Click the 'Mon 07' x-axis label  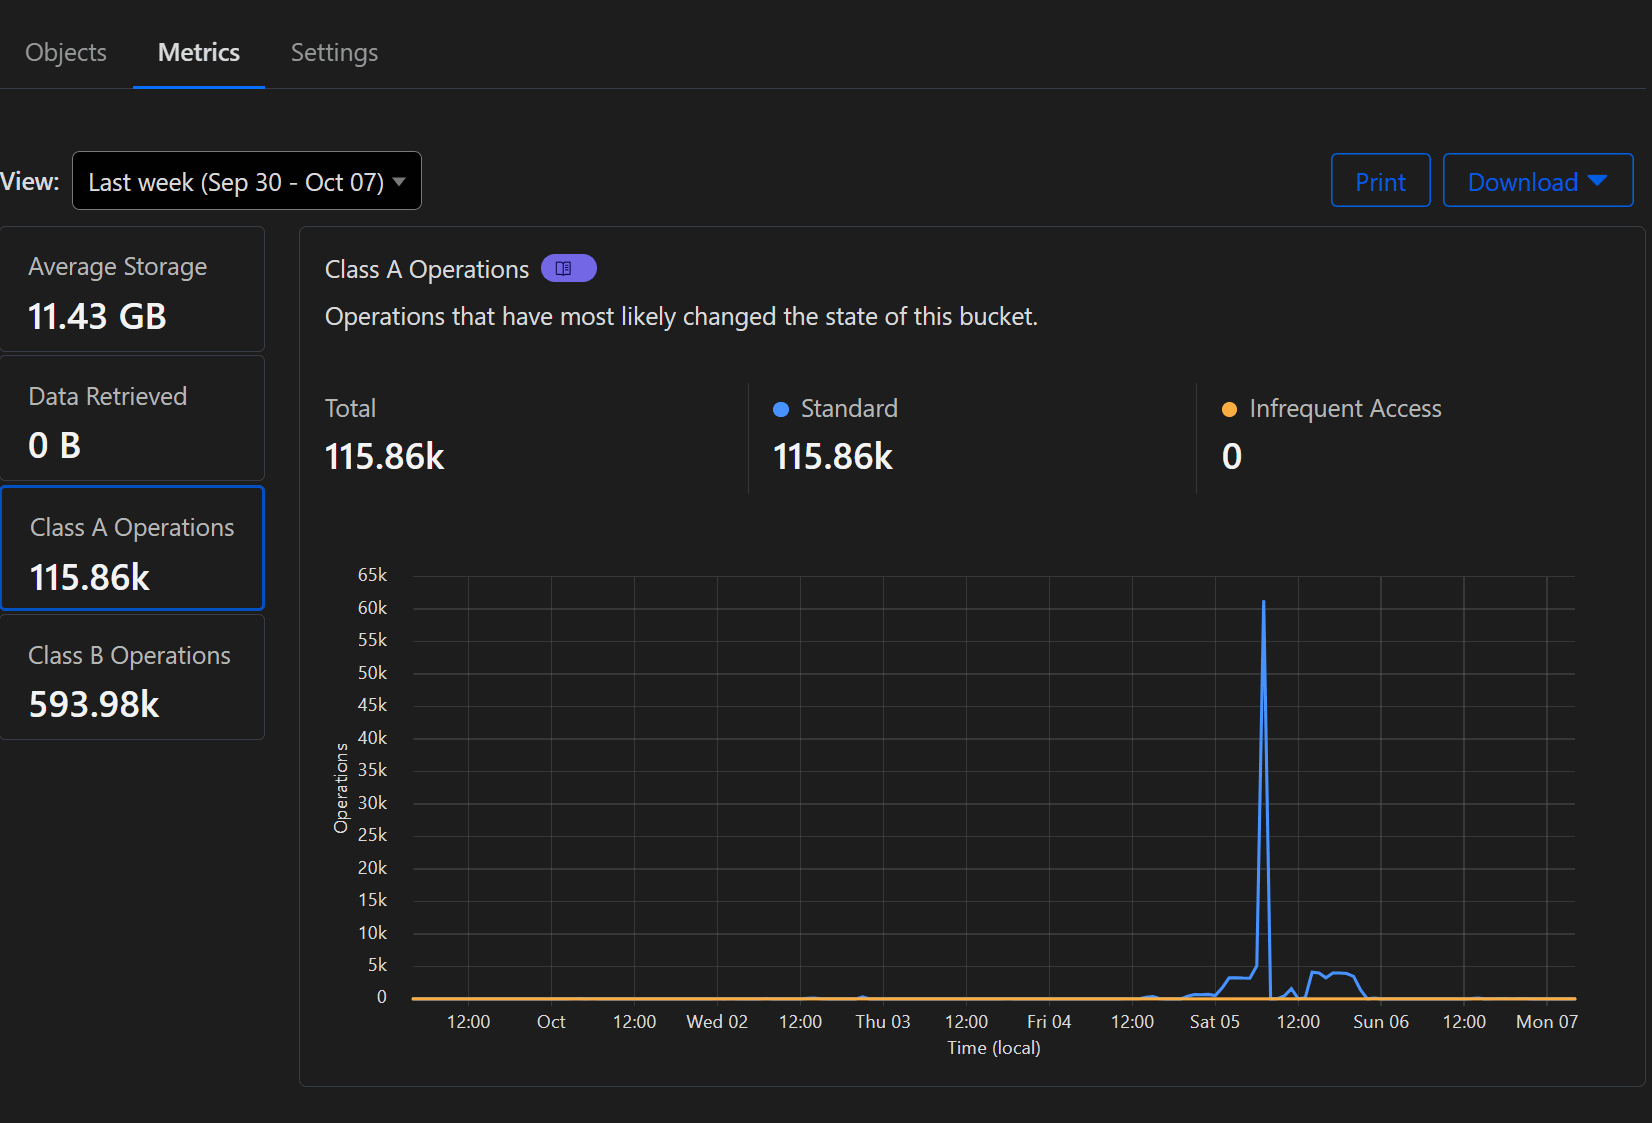pyautogui.click(x=1546, y=1022)
